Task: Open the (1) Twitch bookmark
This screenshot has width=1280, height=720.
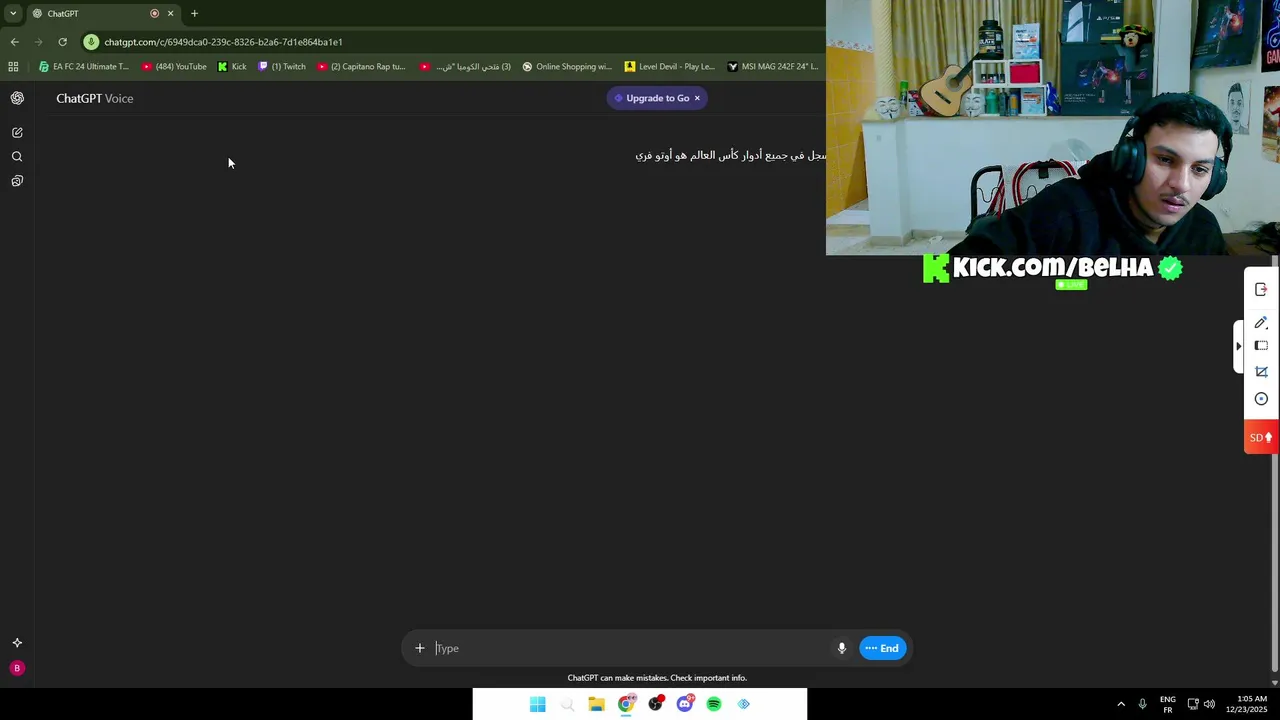Action: [282, 67]
